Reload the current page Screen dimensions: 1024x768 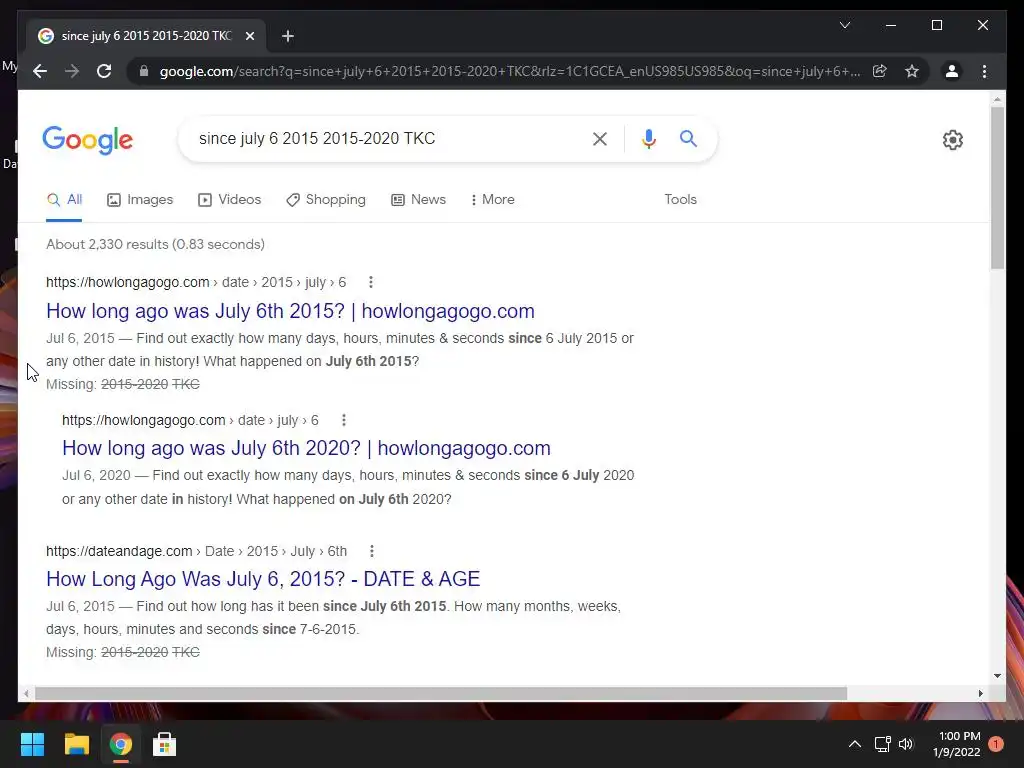(104, 71)
